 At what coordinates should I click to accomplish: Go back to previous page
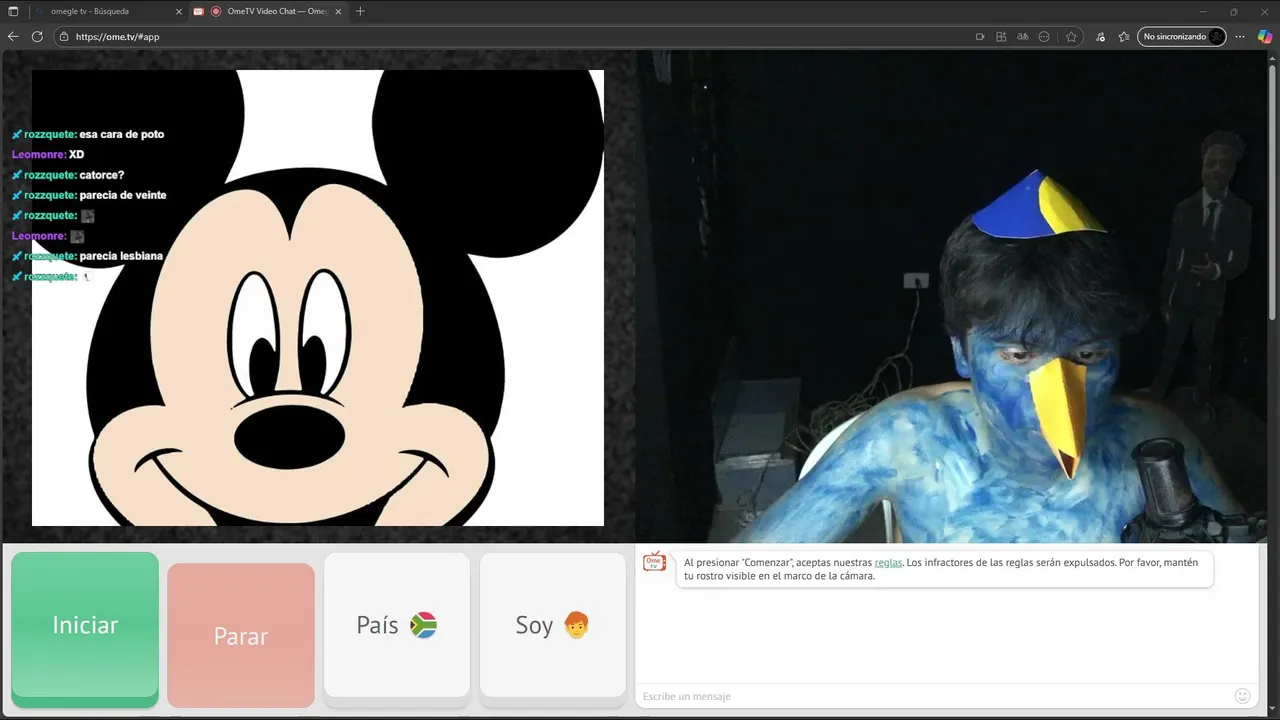tap(13, 36)
